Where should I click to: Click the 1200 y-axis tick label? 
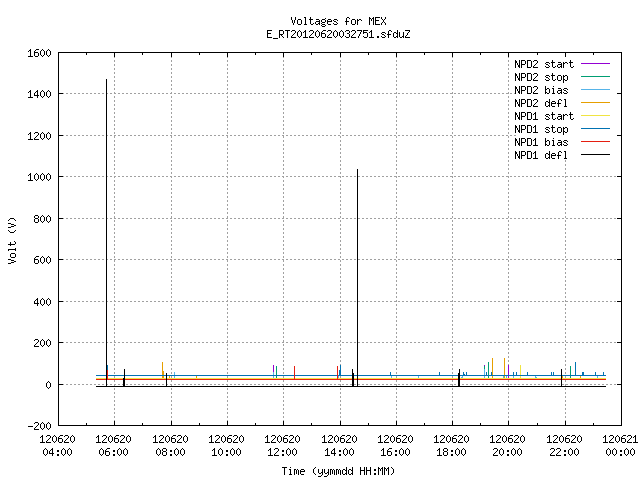(39, 136)
